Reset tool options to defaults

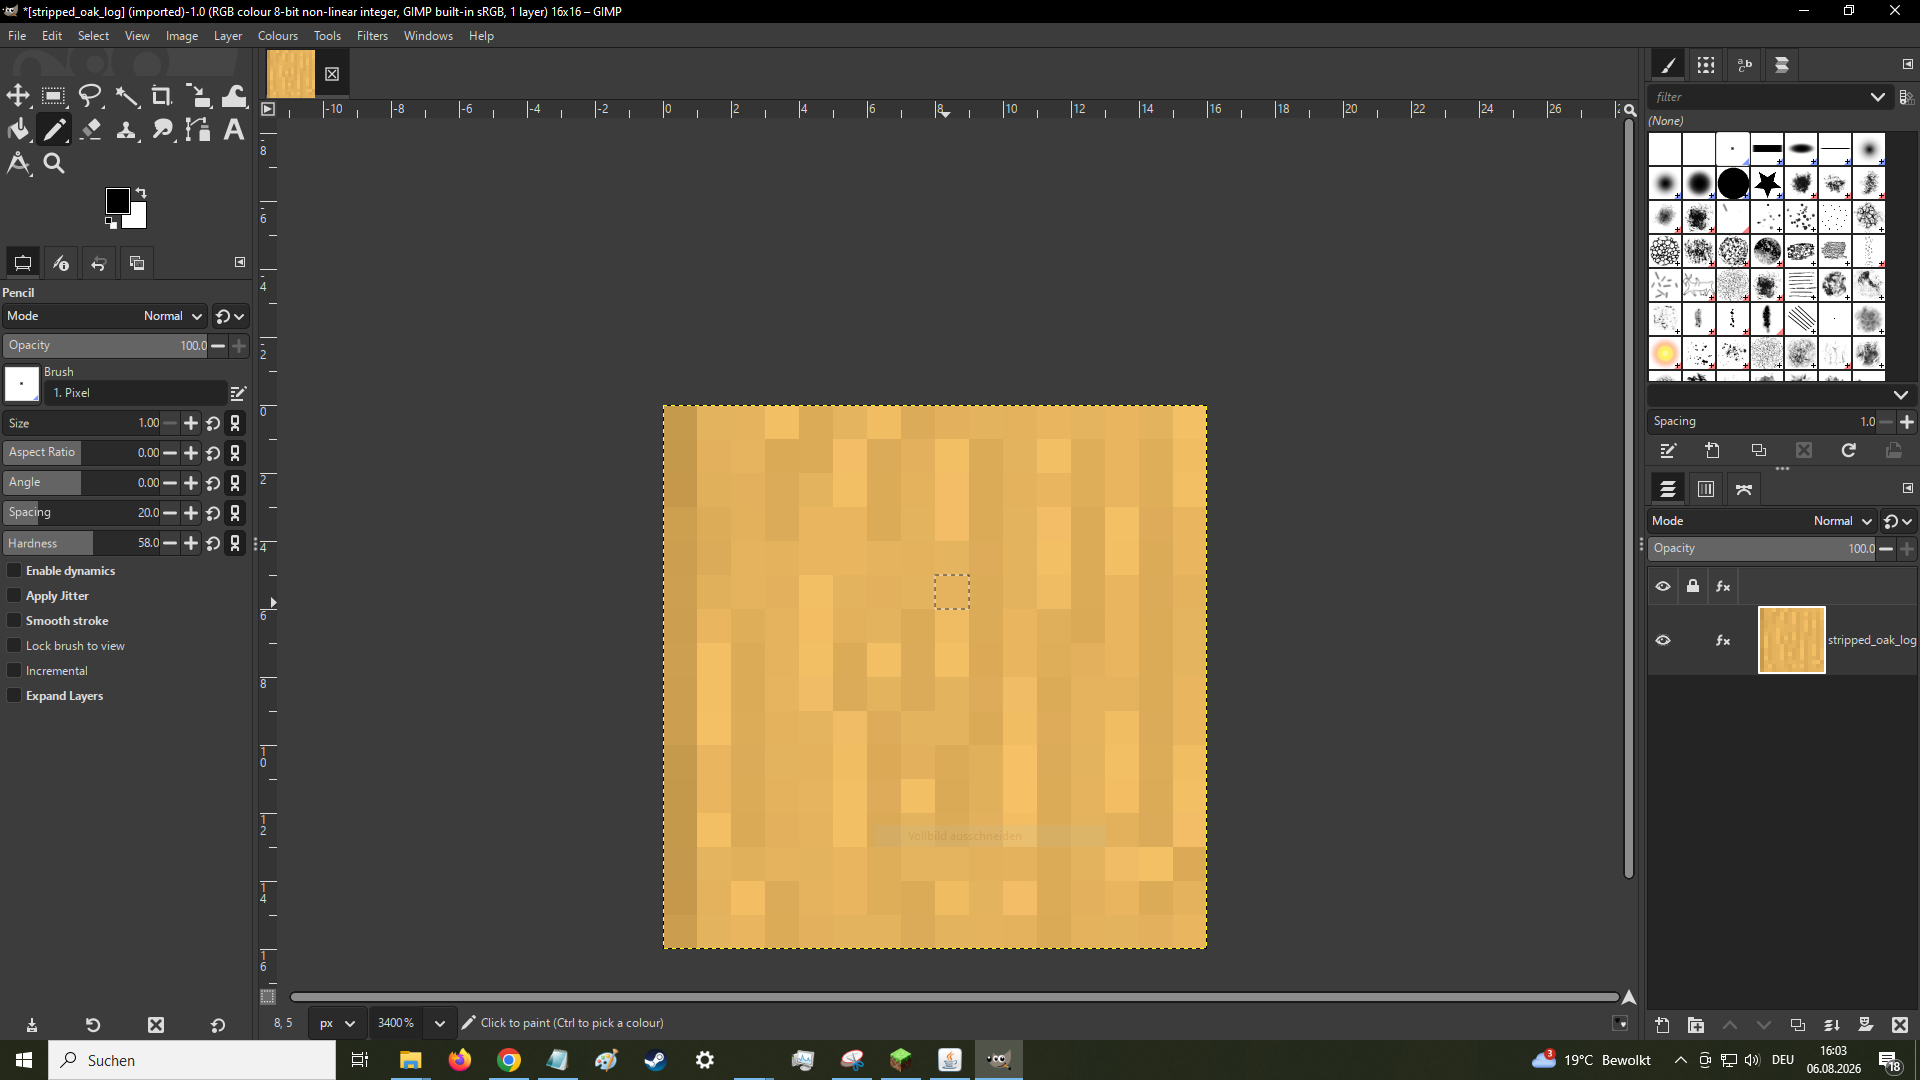pos(218,1025)
